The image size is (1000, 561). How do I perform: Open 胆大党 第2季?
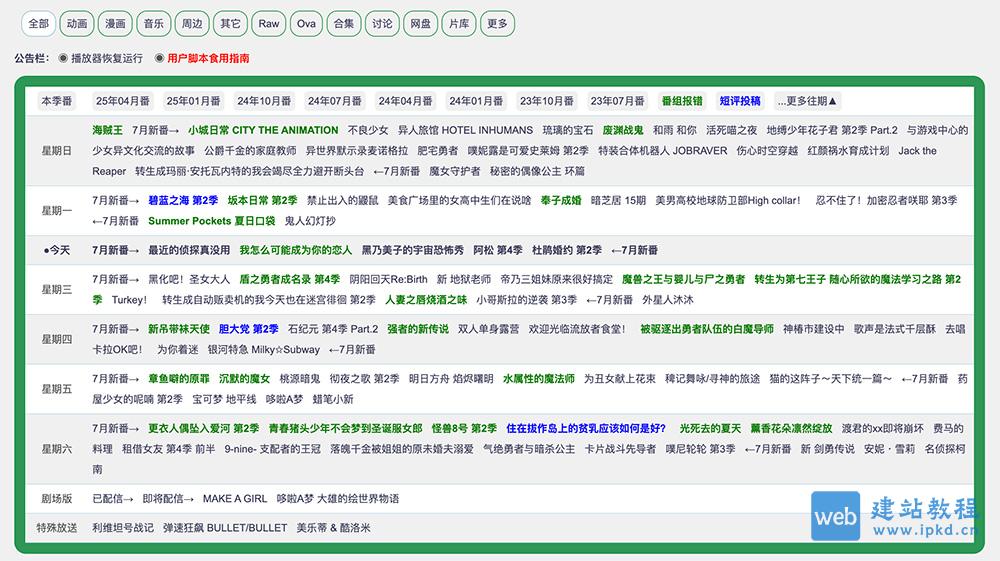pyautogui.click(x=249, y=329)
